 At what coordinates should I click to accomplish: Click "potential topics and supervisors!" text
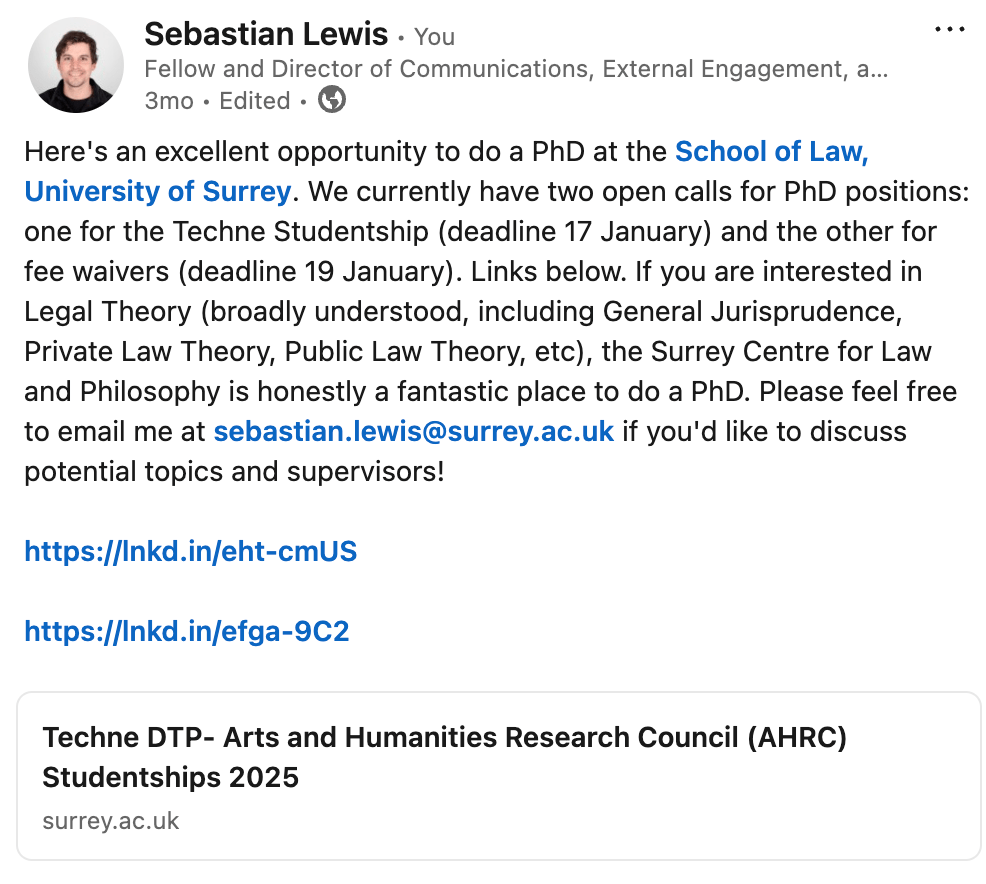click(x=234, y=471)
